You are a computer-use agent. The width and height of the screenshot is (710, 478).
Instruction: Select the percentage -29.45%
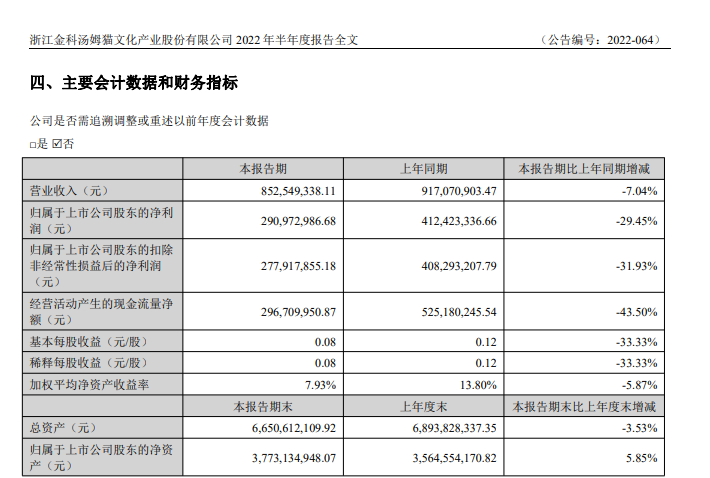click(x=637, y=221)
